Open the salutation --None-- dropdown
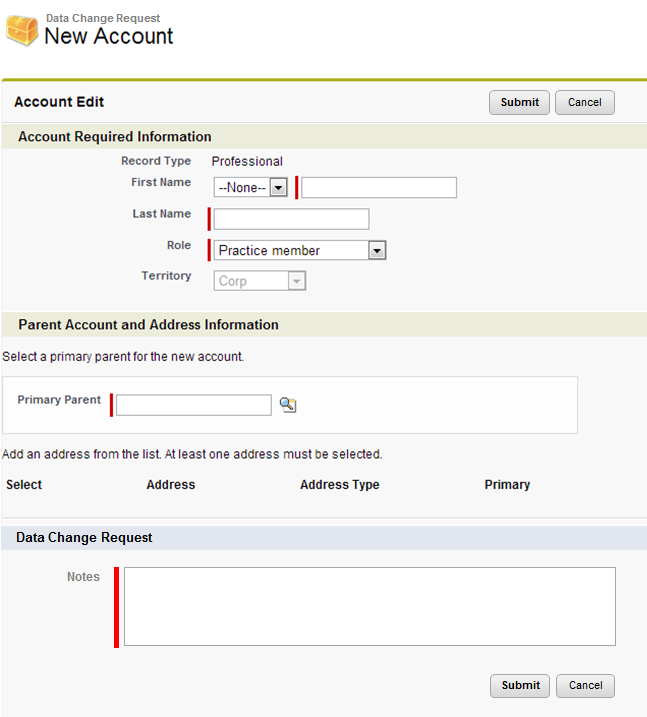The height and width of the screenshot is (717, 647). 250,187
